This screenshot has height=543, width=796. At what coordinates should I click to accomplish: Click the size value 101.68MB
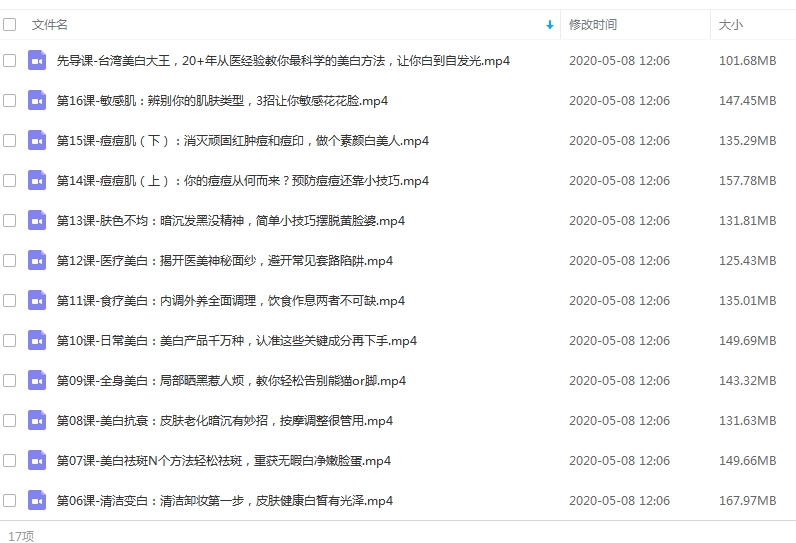[747, 61]
